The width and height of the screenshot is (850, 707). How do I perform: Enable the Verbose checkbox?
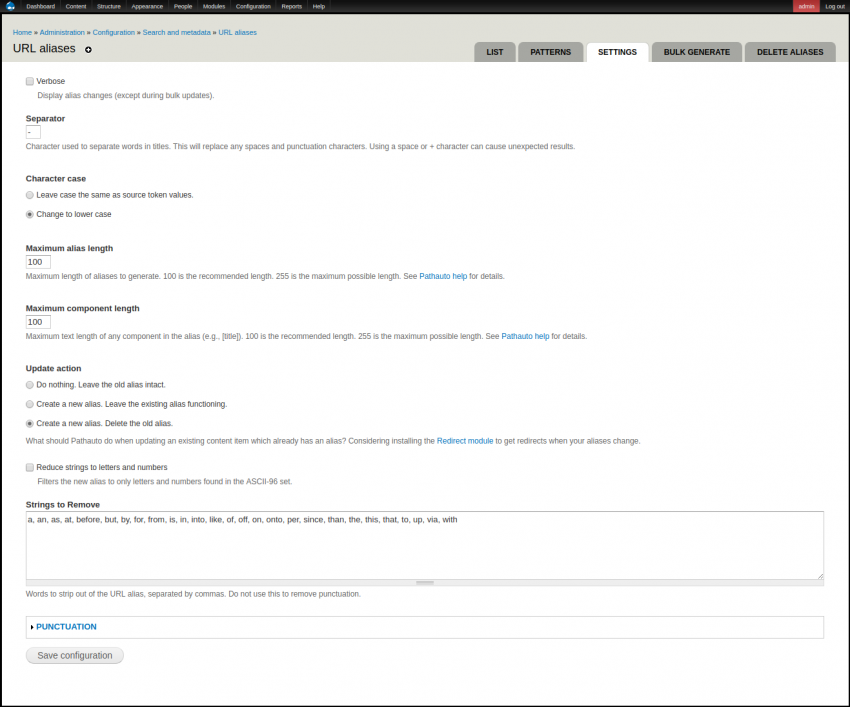30,81
